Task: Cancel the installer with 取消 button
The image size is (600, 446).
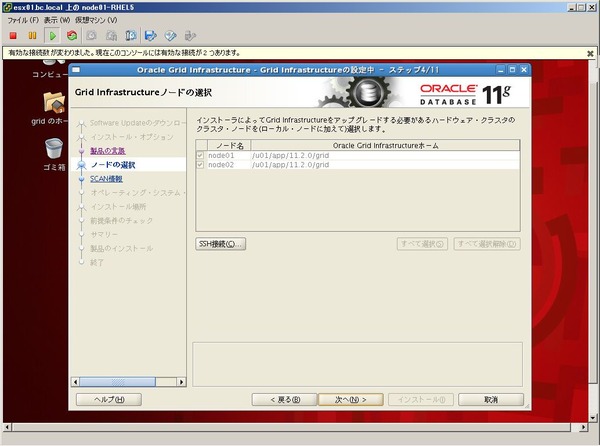Action: click(491, 400)
